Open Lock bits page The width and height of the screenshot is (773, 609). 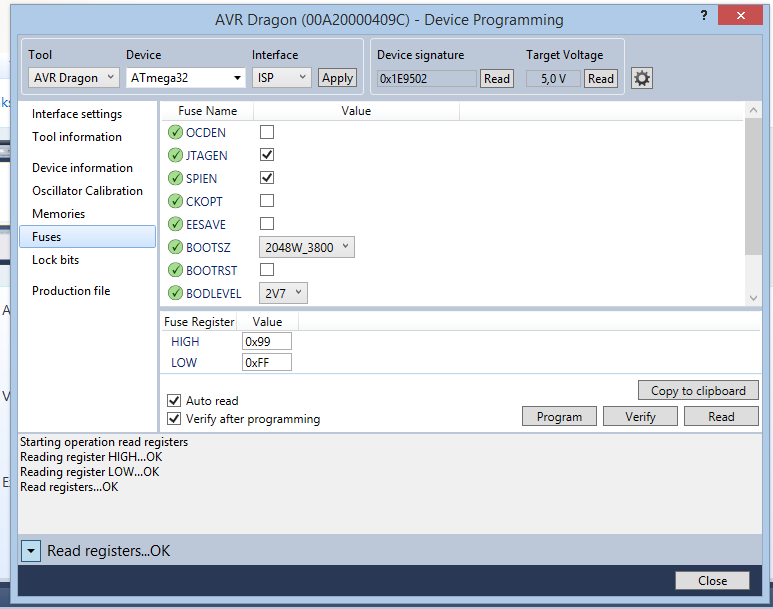[56, 260]
